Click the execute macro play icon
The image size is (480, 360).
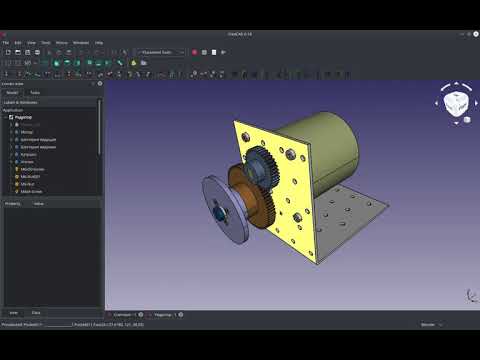[x=224, y=52]
